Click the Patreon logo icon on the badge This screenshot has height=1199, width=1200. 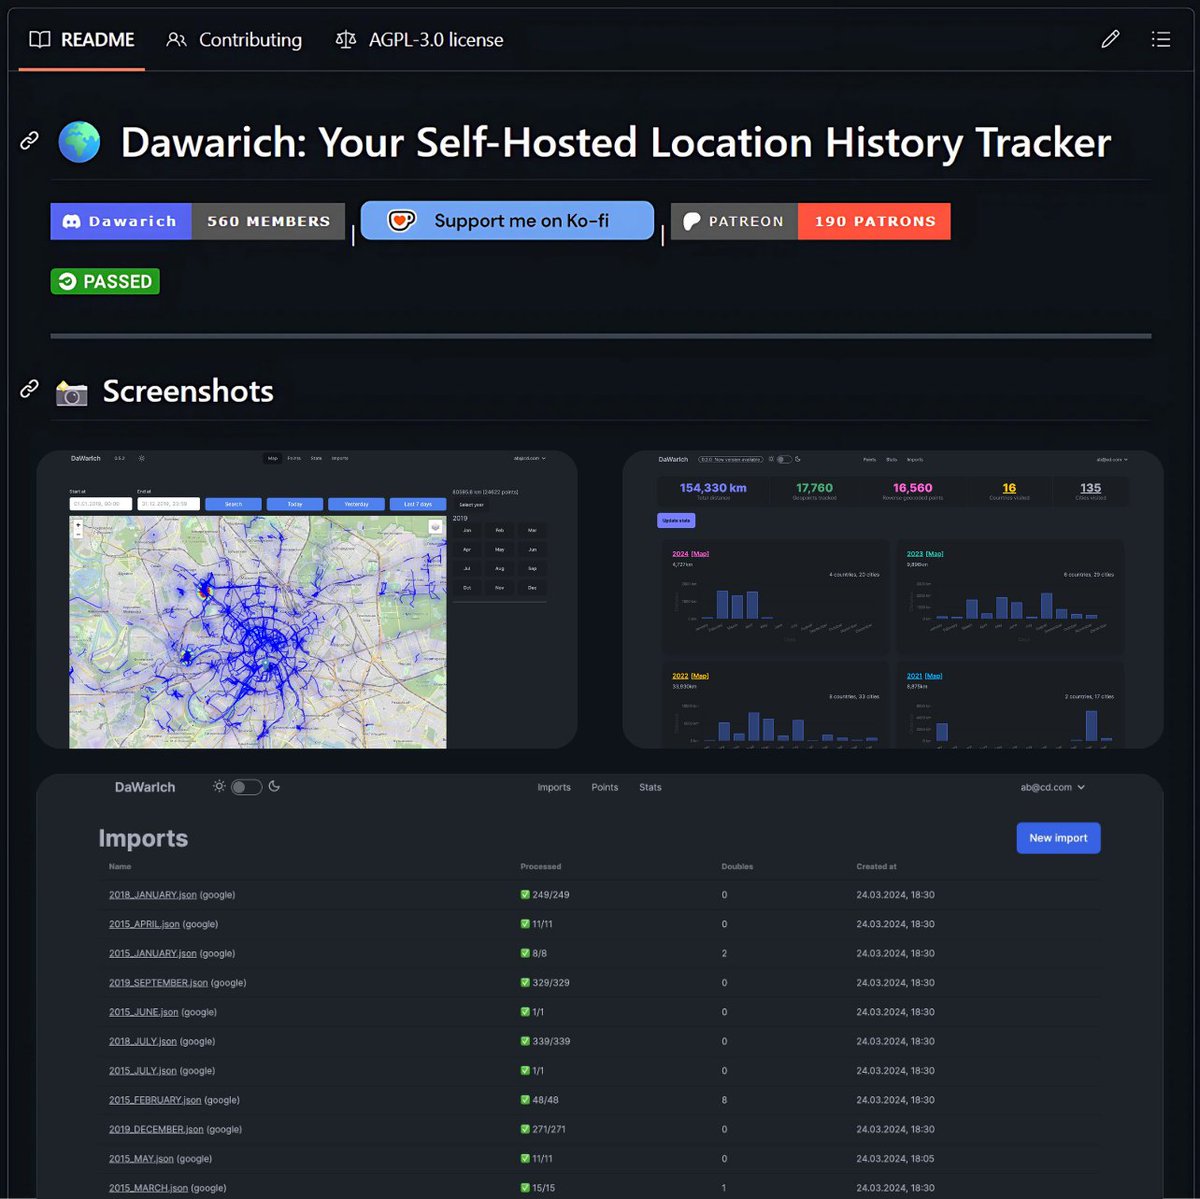coord(692,221)
